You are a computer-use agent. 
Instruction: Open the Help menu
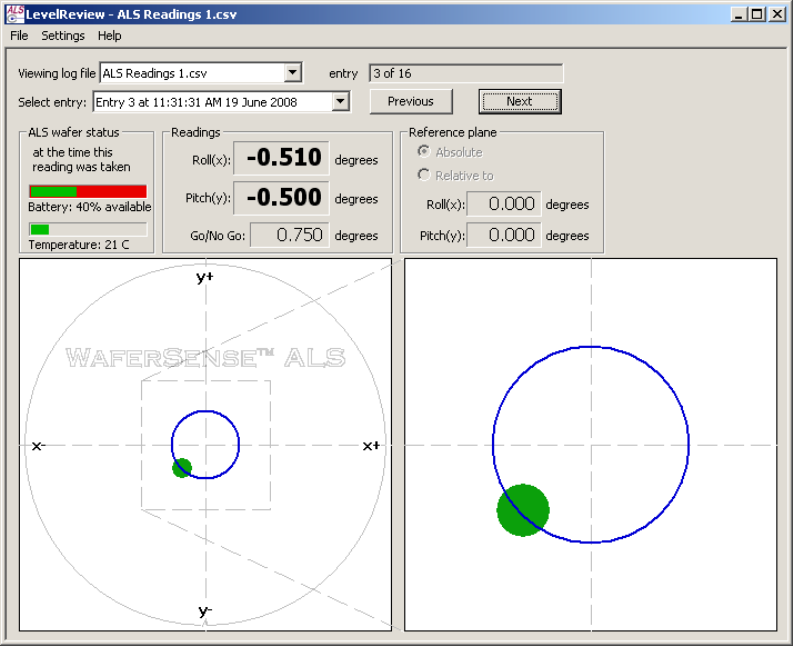coord(109,36)
